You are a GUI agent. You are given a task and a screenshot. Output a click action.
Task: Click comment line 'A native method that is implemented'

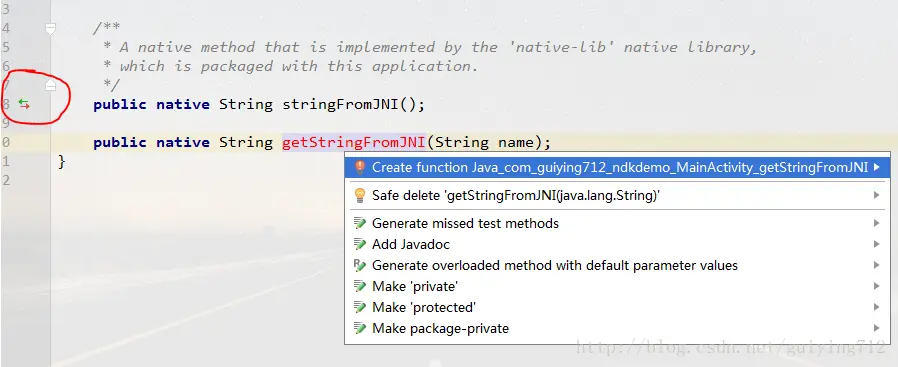click(277, 47)
